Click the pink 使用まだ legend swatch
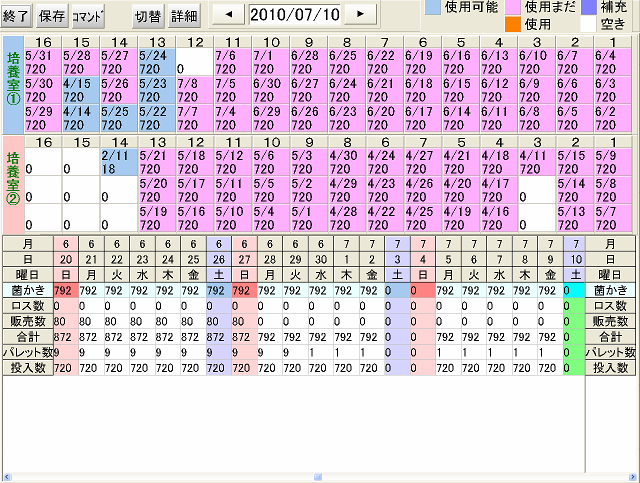This screenshot has width=640, height=483. click(513, 7)
